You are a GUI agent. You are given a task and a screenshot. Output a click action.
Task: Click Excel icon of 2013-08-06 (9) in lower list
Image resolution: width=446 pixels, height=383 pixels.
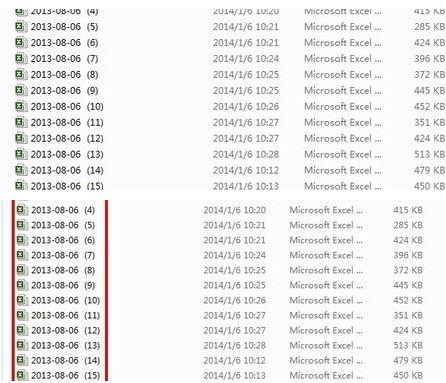[x=22, y=285]
